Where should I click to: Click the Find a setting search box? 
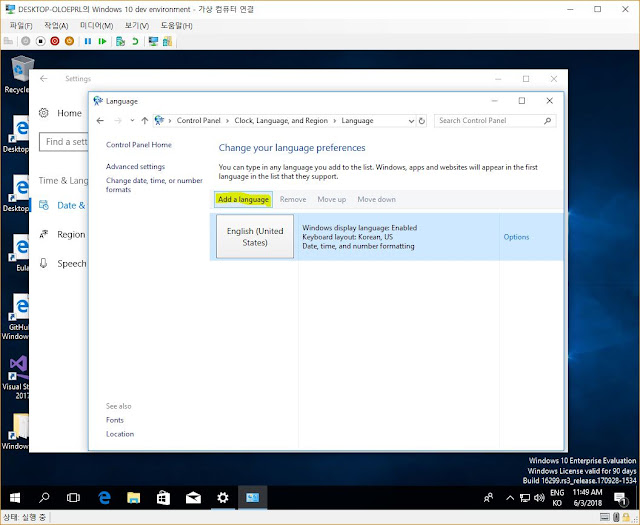[64, 142]
